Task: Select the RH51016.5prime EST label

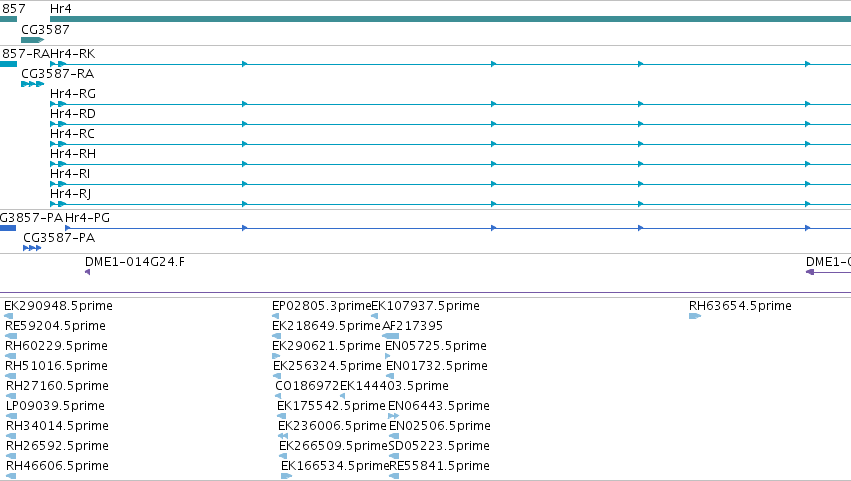Action: pyautogui.click(x=56, y=366)
